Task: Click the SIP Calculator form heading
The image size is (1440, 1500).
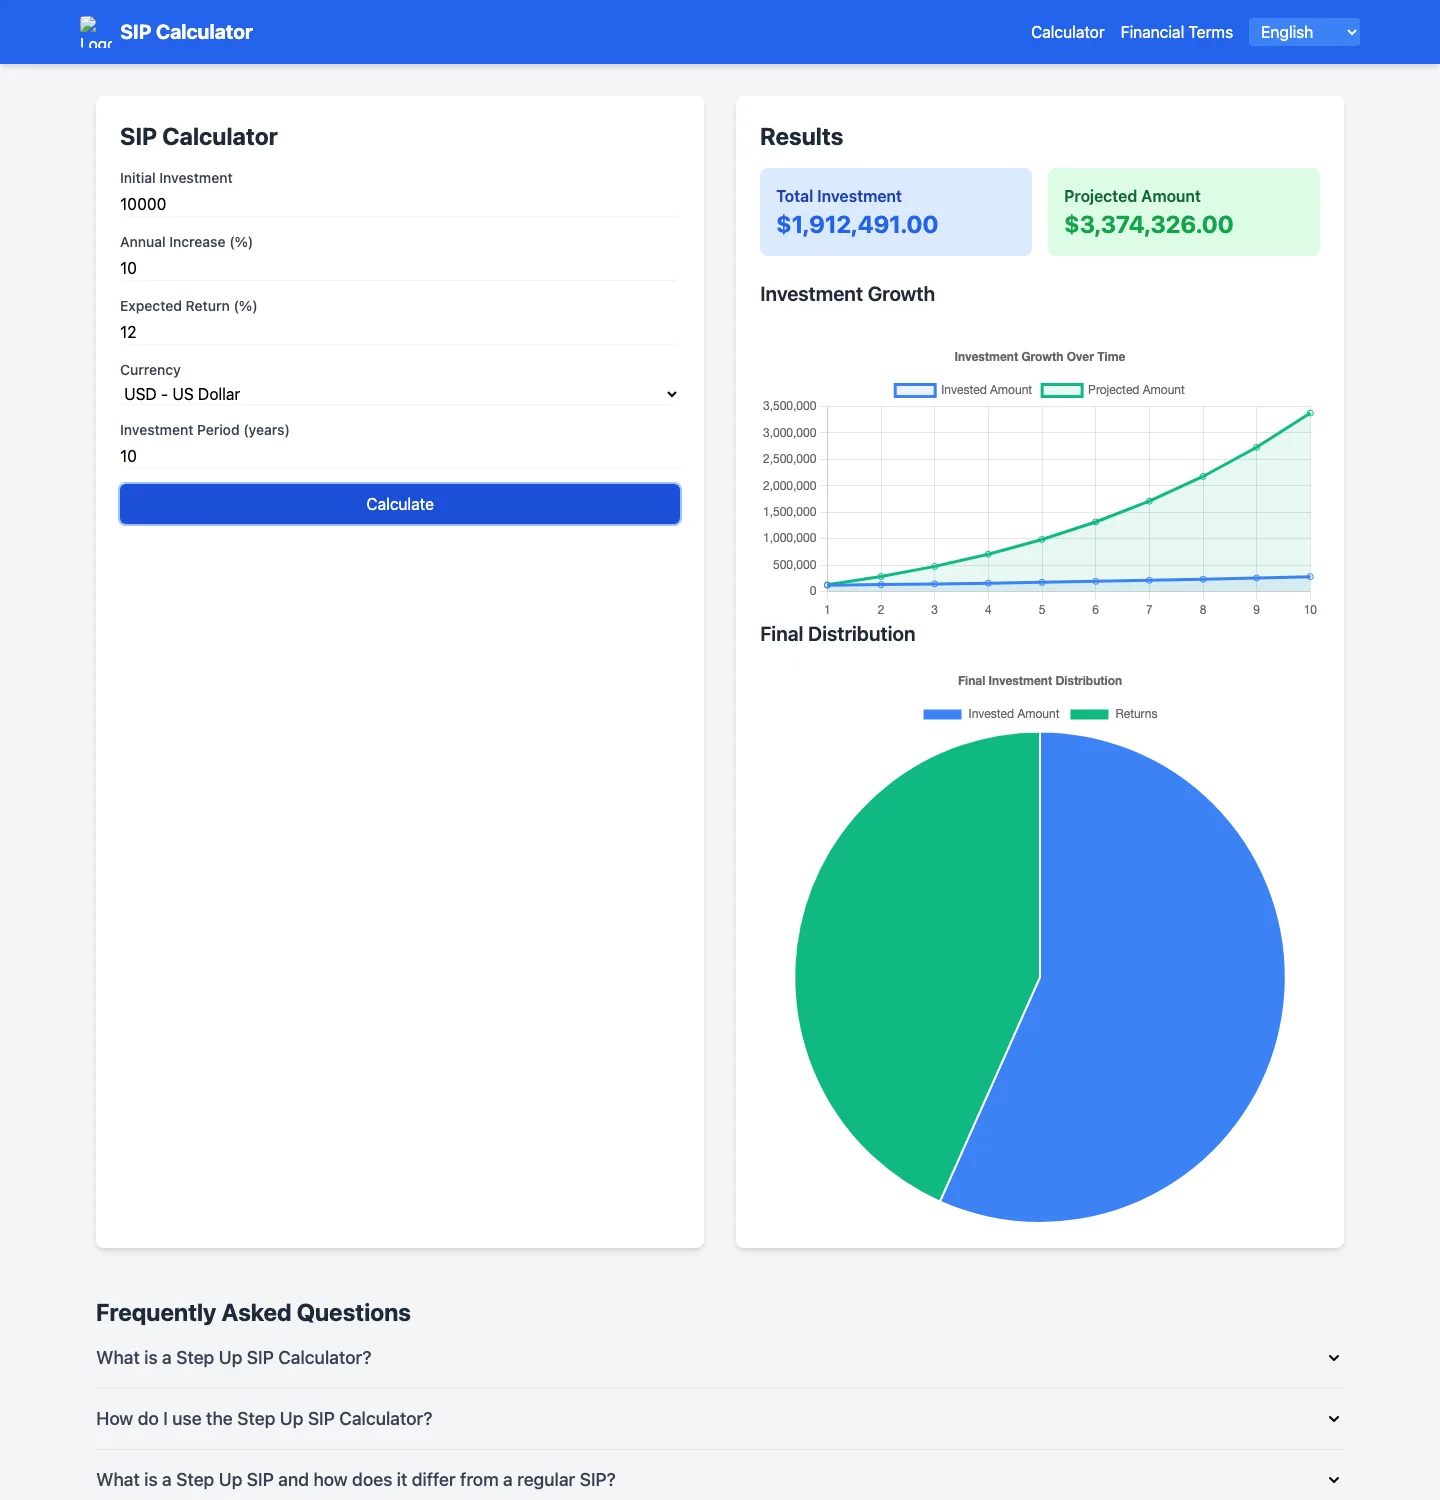Action: click(x=198, y=137)
